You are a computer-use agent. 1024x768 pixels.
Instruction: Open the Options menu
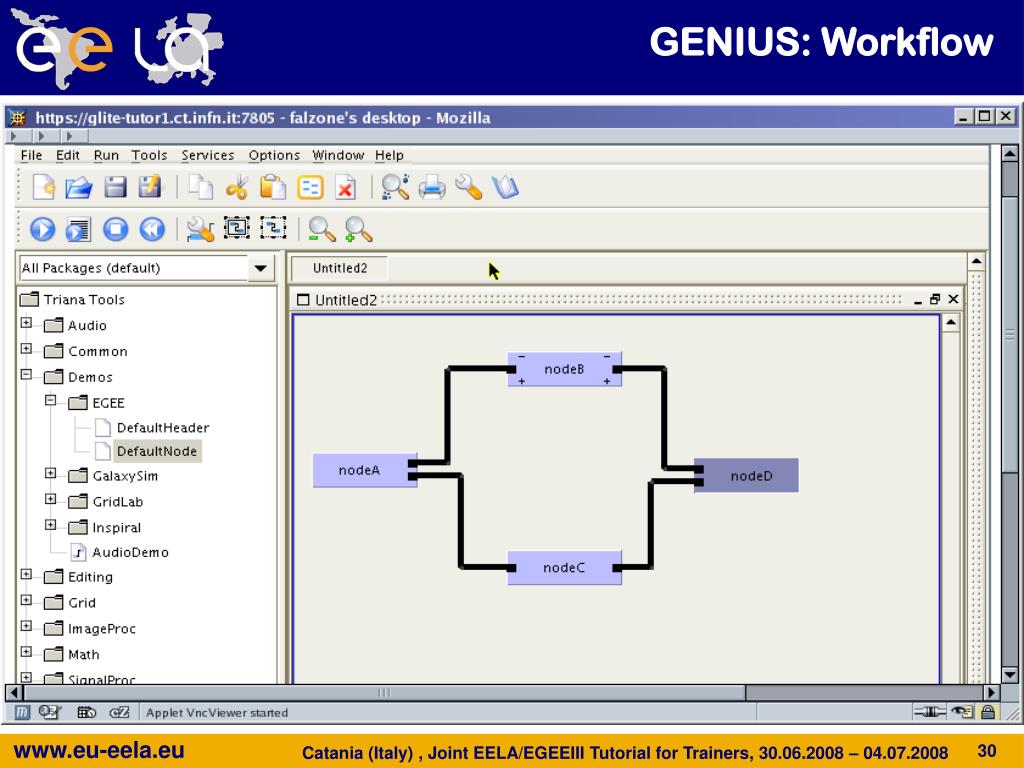[274, 155]
